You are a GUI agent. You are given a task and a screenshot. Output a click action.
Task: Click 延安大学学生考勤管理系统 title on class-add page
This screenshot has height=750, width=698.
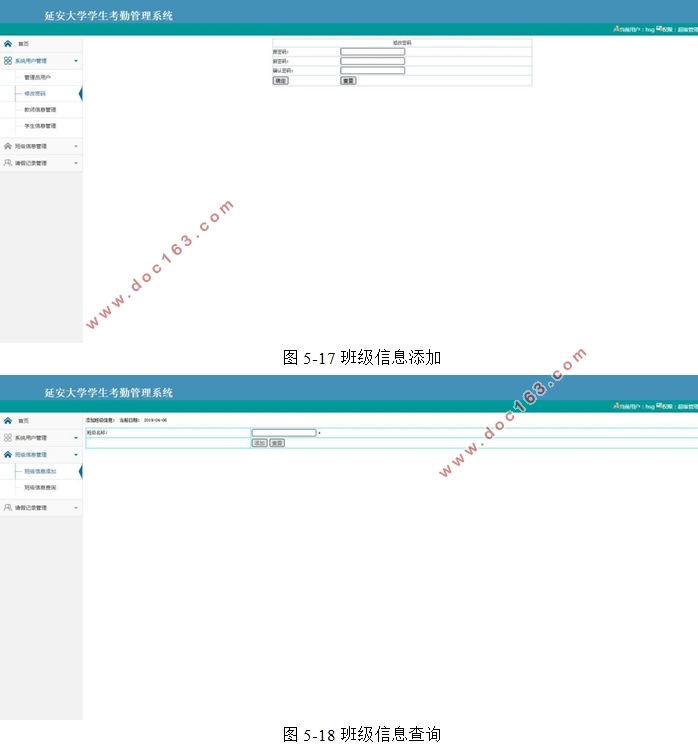tap(109, 393)
